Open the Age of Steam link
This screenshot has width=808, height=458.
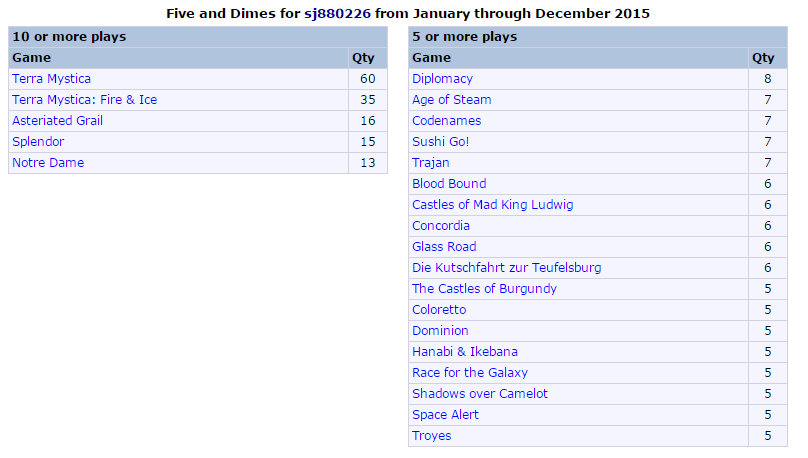point(451,100)
